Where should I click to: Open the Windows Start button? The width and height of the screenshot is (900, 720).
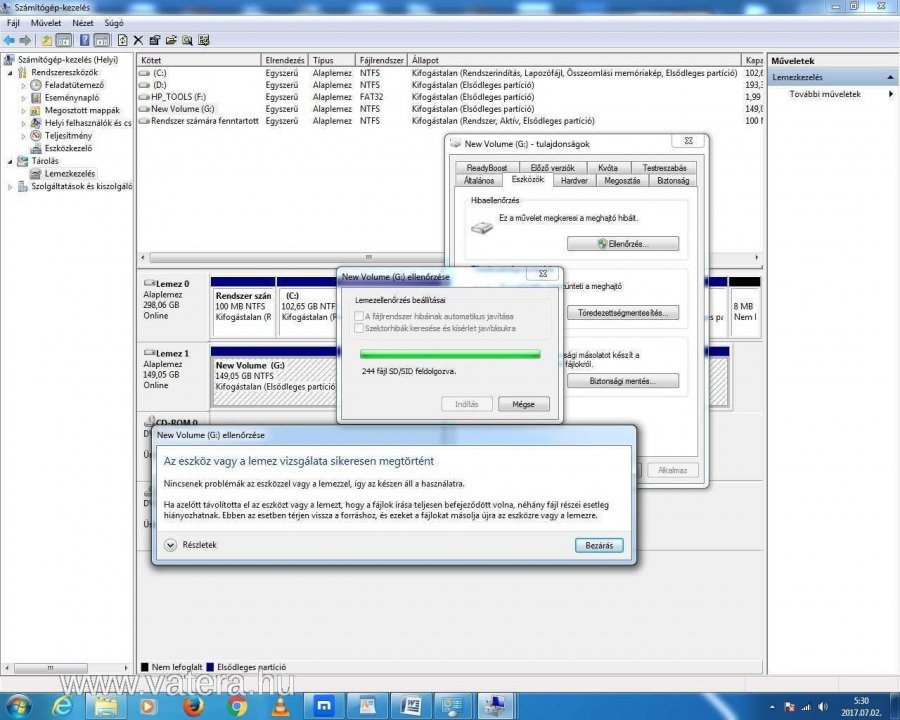pos(18,706)
